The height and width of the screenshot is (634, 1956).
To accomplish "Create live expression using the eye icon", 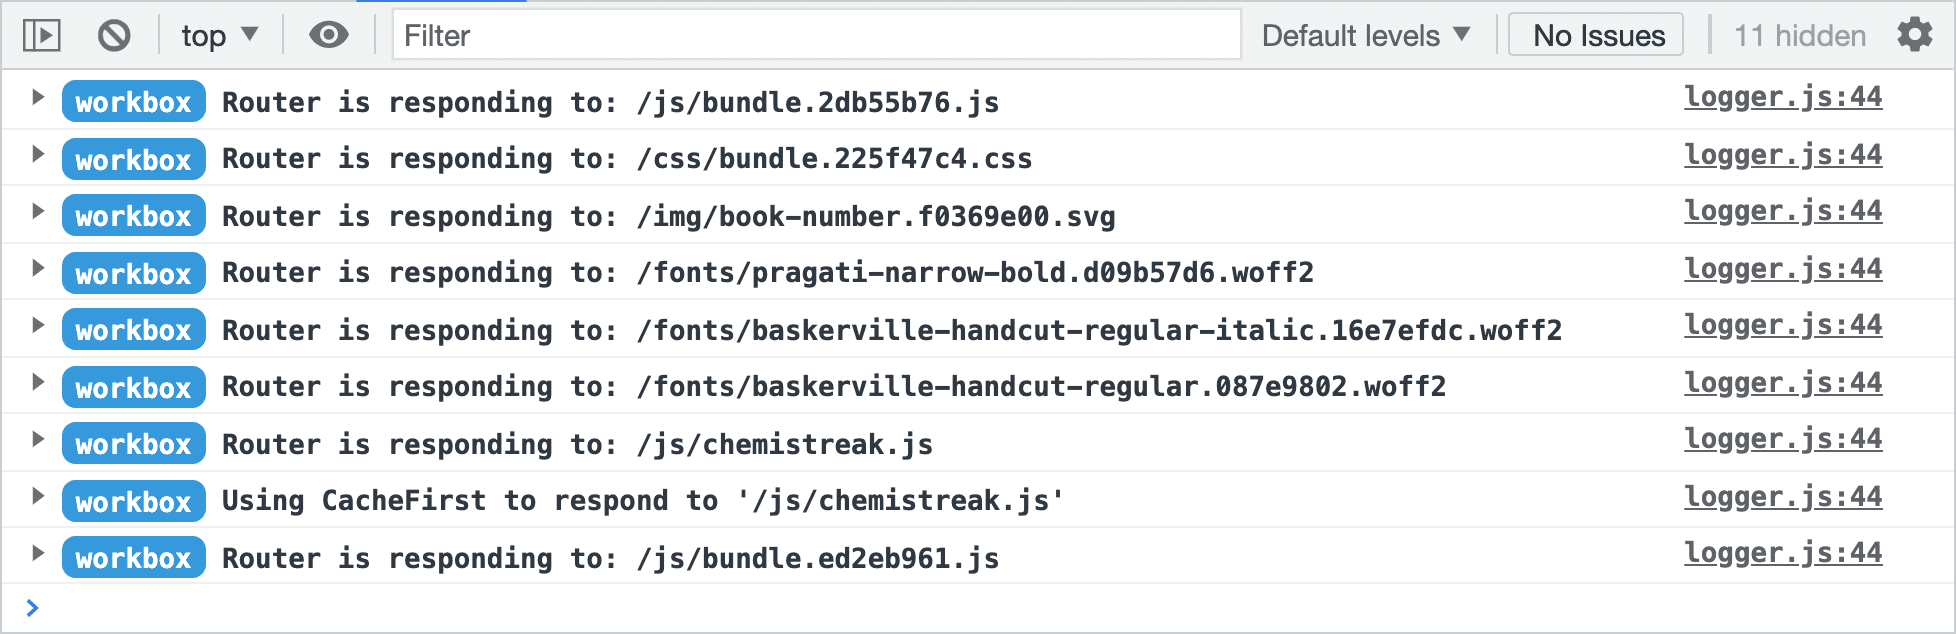I will click(x=328, y=36).
